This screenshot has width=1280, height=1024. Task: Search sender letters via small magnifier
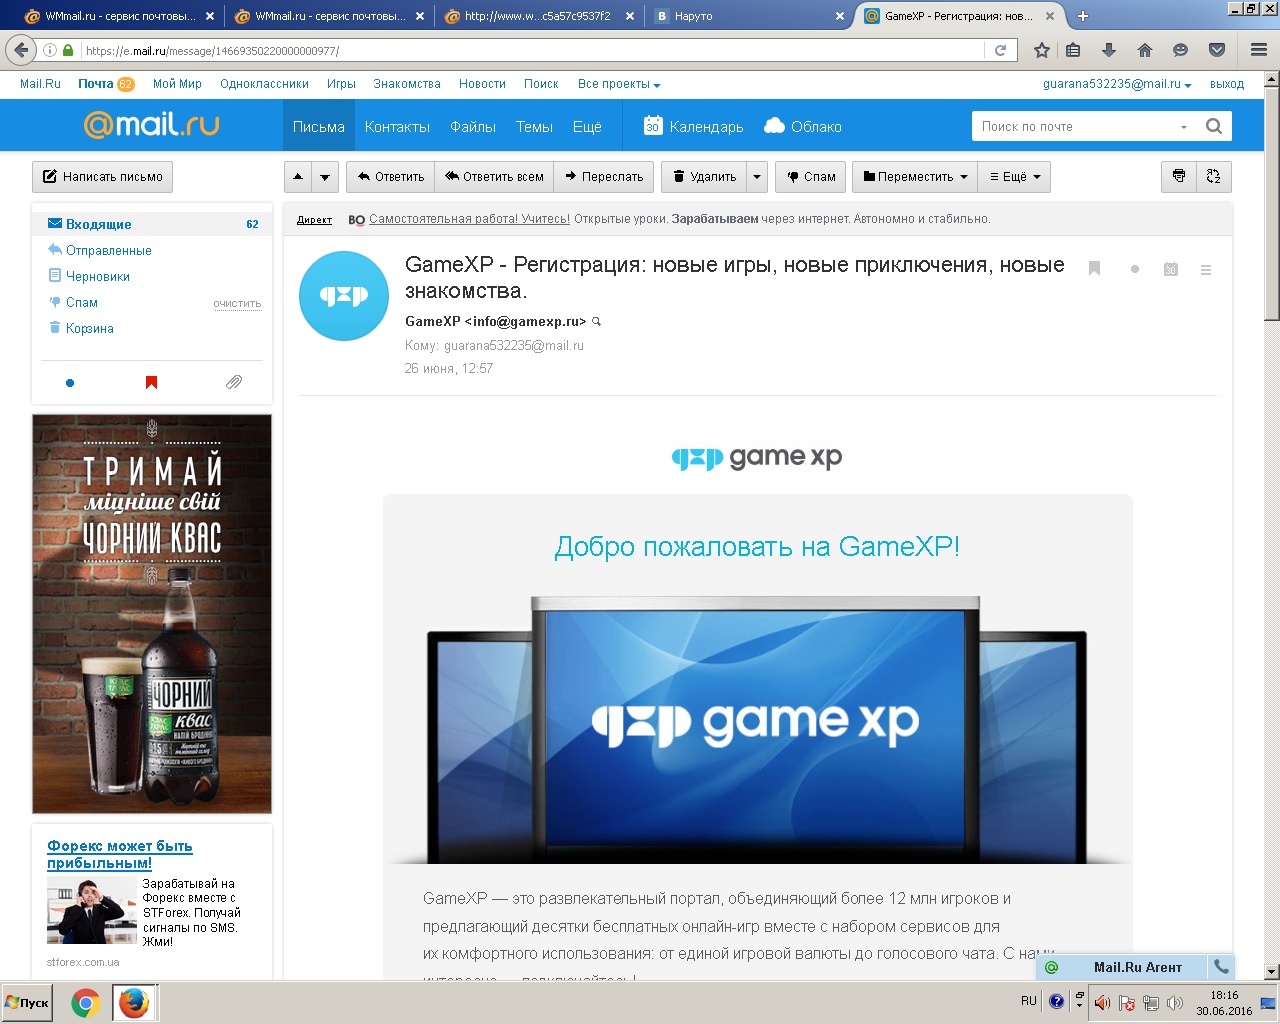(x=597, y=322)
